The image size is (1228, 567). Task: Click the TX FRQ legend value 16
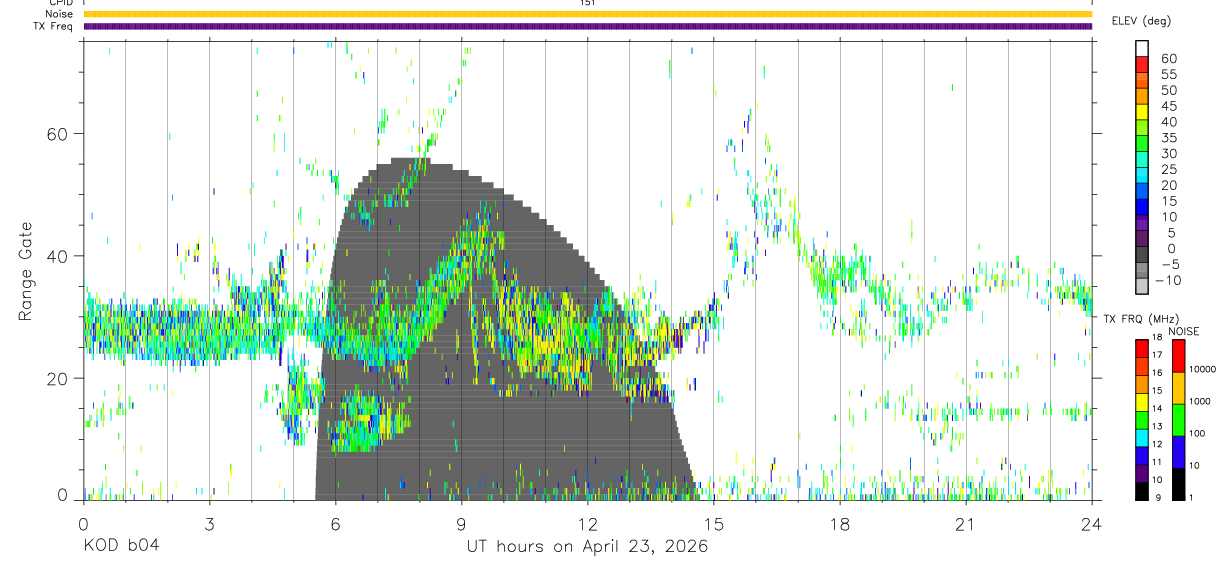point(1155,372)
